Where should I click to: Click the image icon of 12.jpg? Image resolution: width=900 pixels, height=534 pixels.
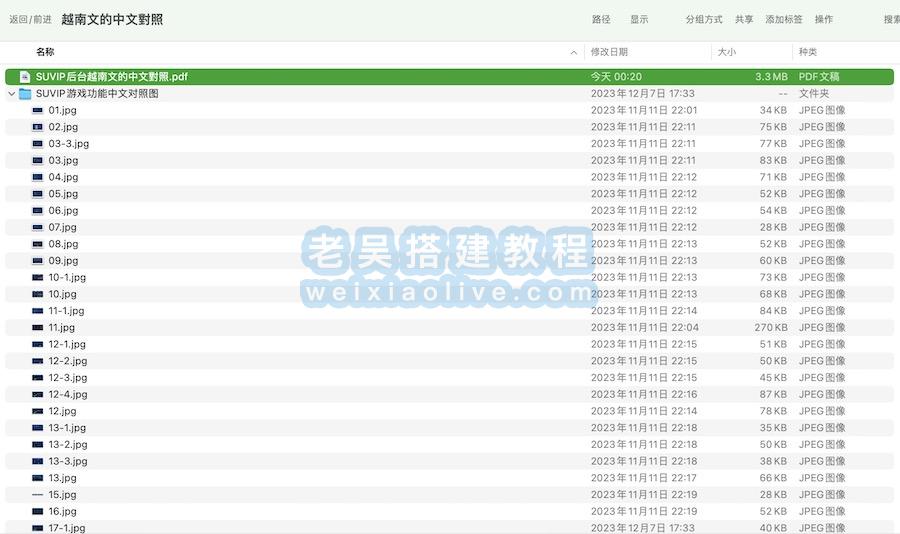click(38, 411)
